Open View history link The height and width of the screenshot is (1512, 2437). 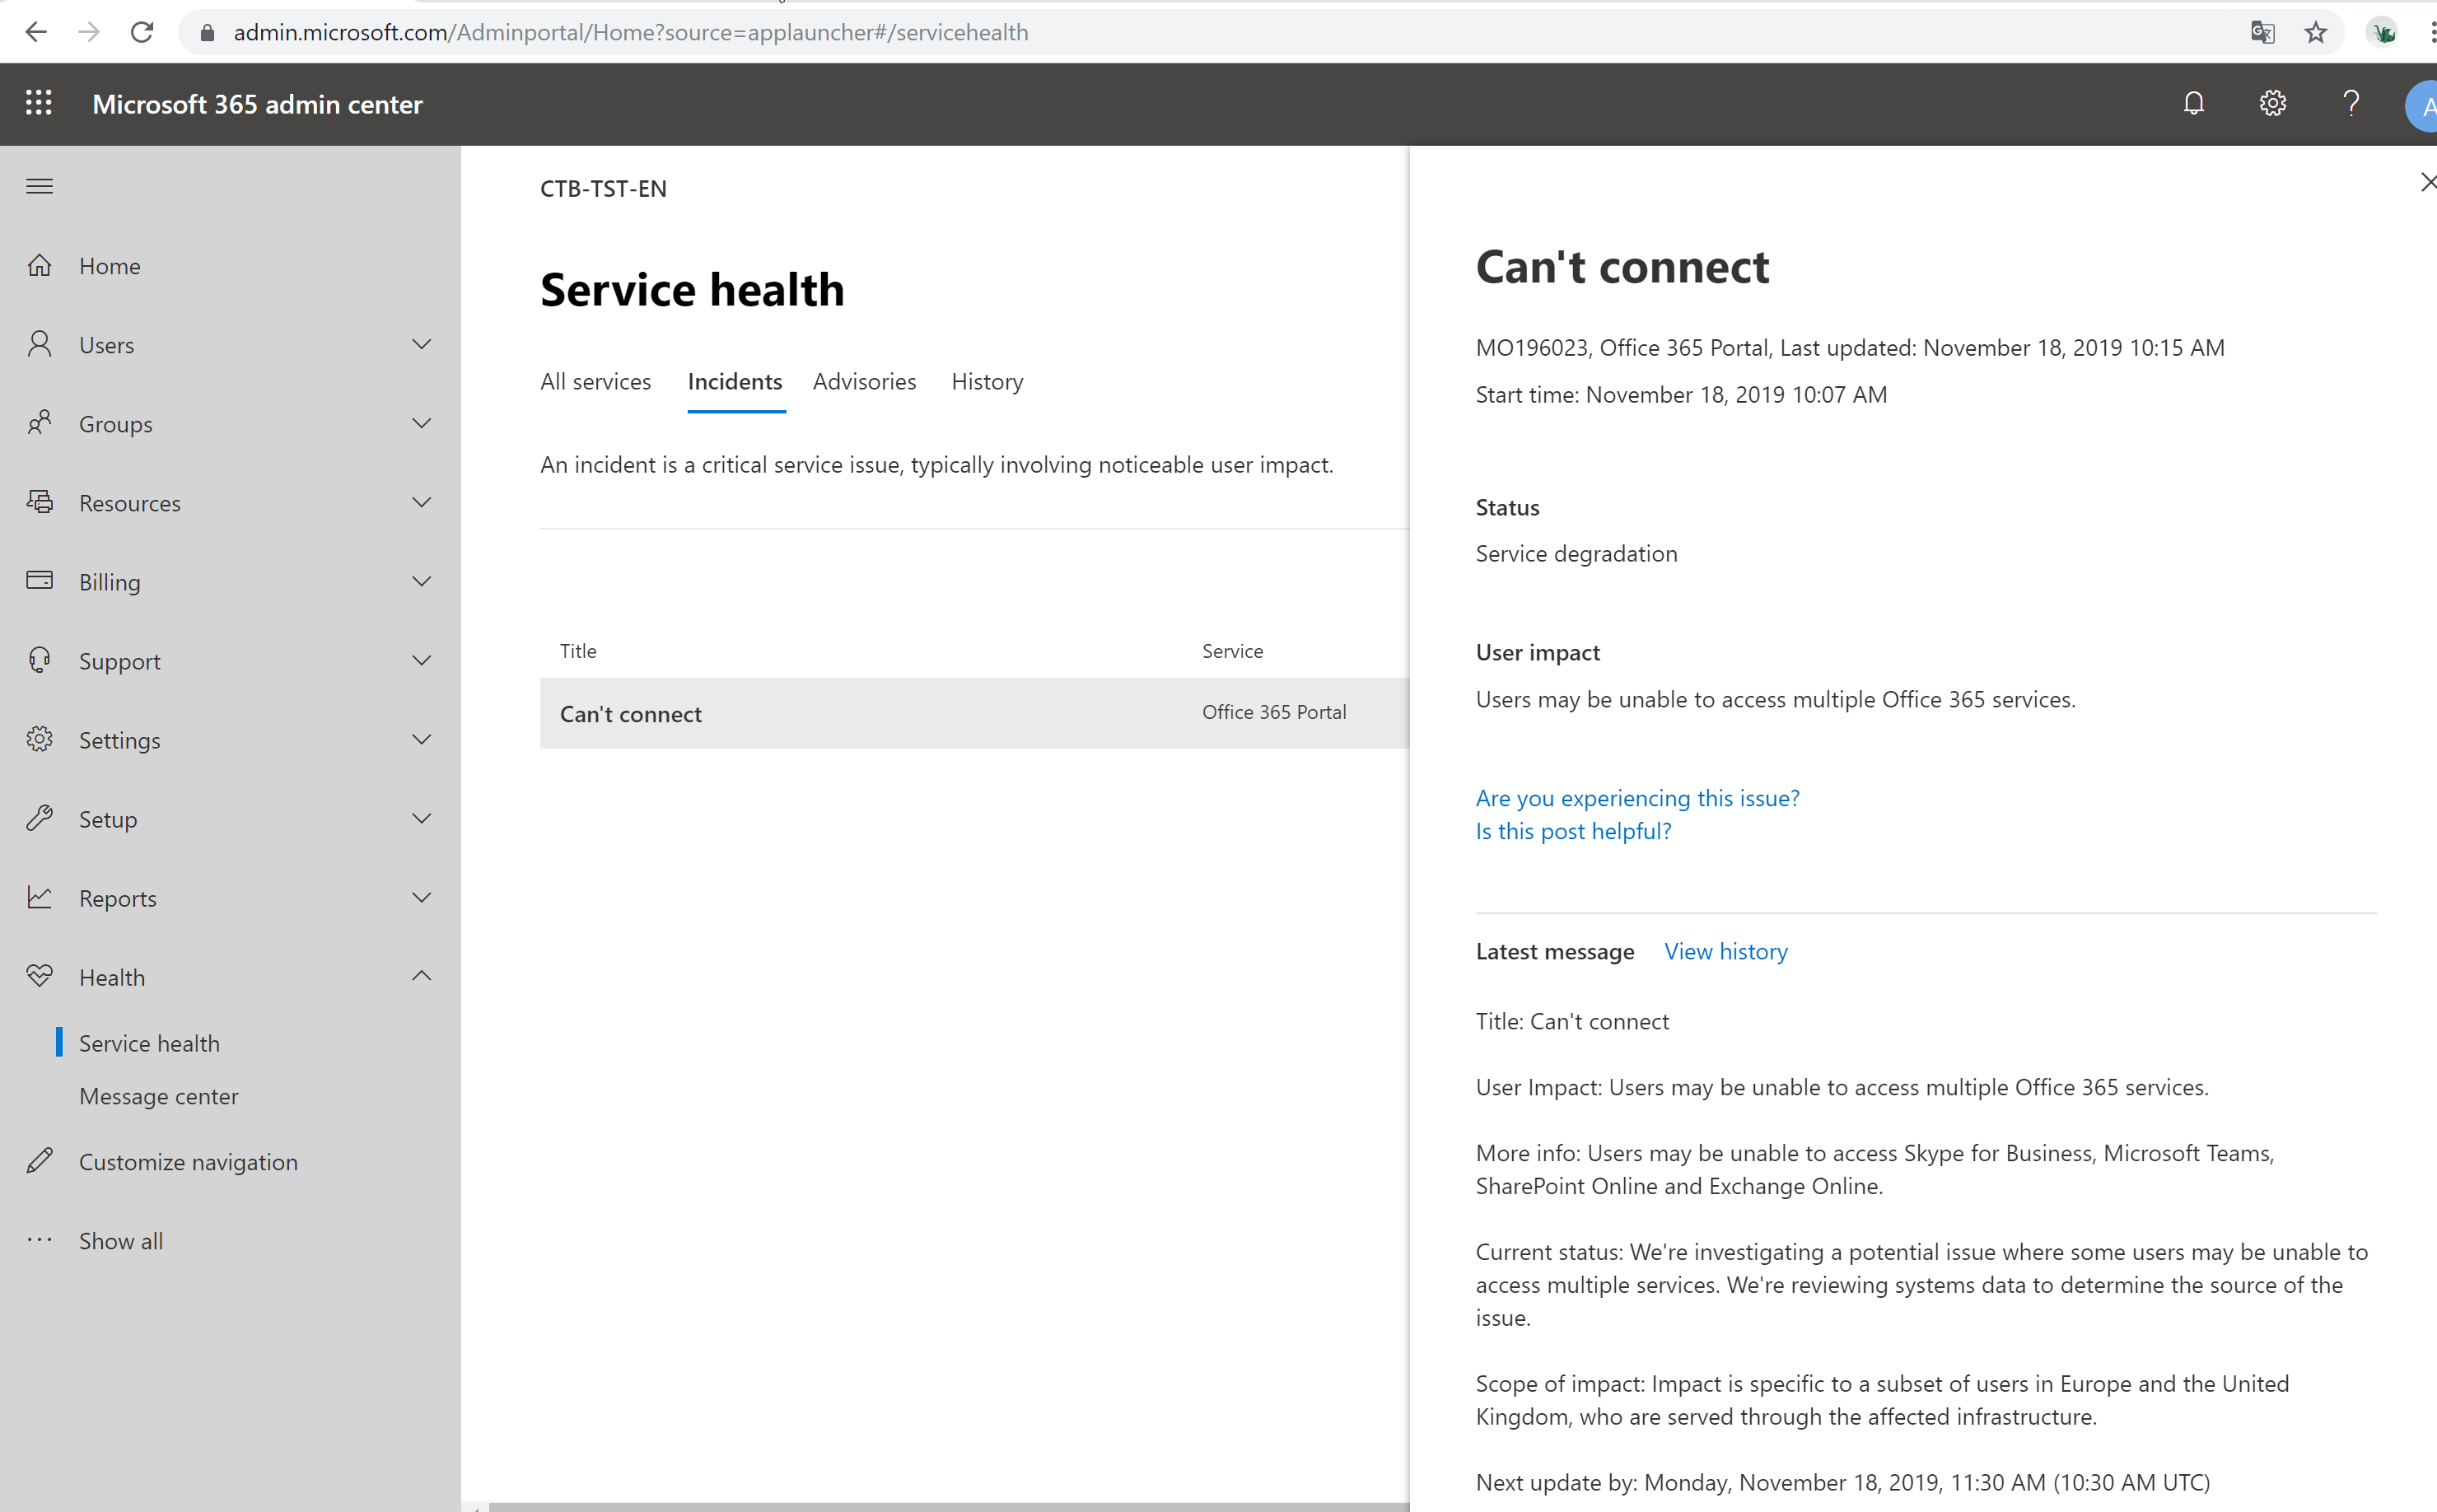point(1726,951)
